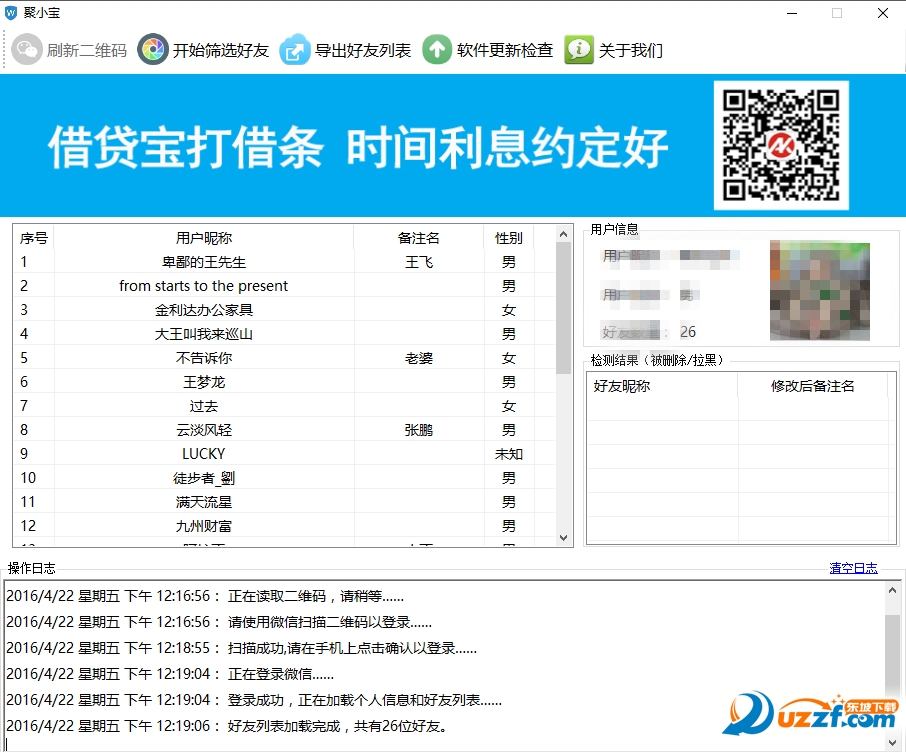
Task: Click log line 正在登录微信
Action: [x=170, y=674]
